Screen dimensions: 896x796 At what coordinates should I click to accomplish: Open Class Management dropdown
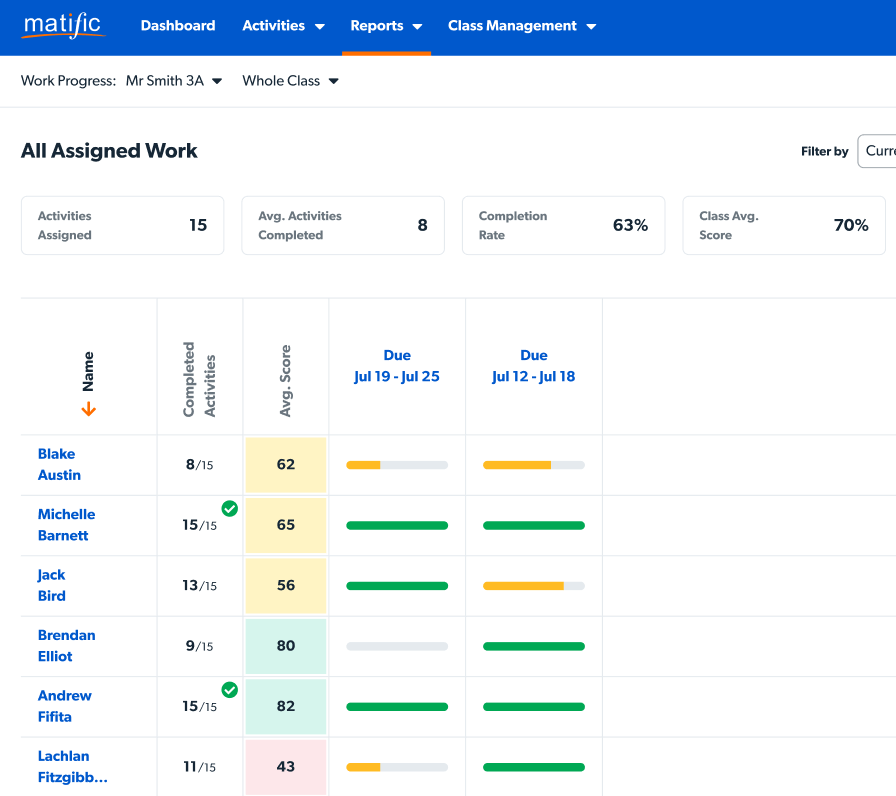[521, 26]
